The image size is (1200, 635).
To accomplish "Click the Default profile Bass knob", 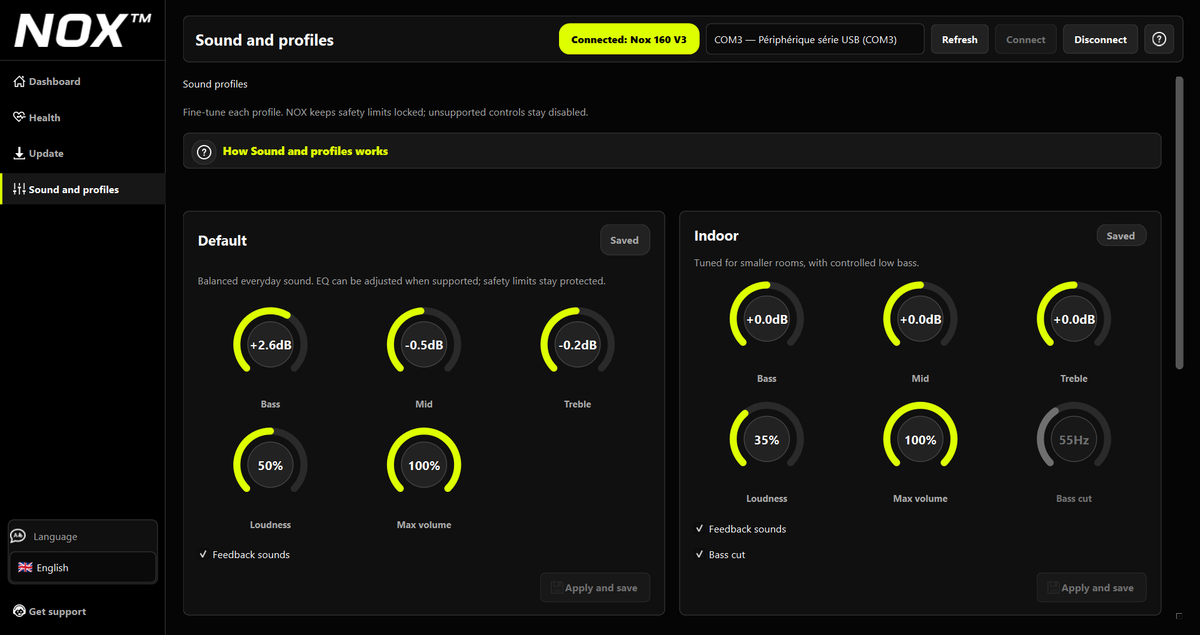I will click(270, 345).
